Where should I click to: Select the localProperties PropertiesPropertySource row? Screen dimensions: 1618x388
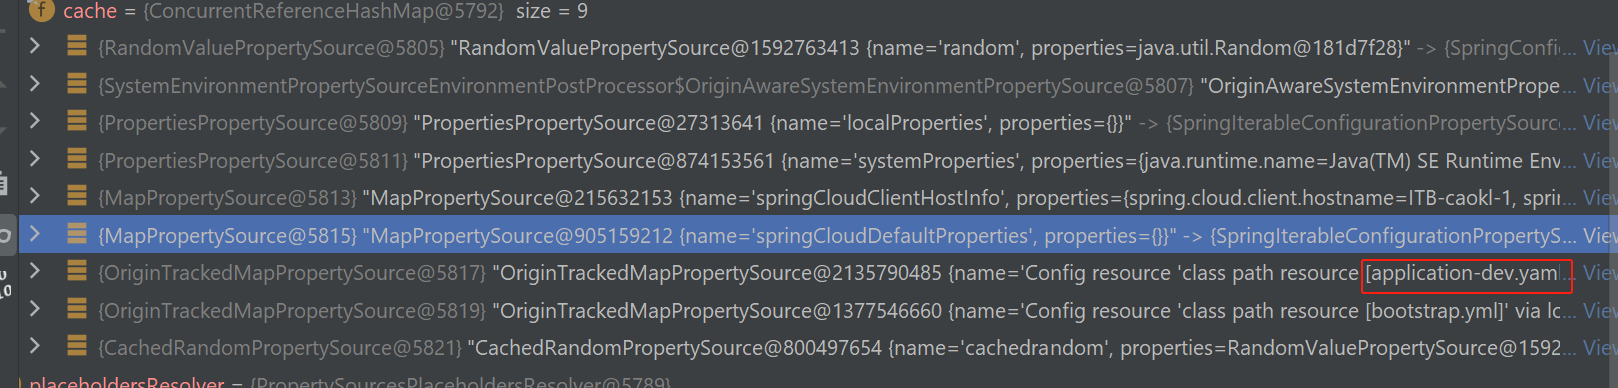[818, 123]
